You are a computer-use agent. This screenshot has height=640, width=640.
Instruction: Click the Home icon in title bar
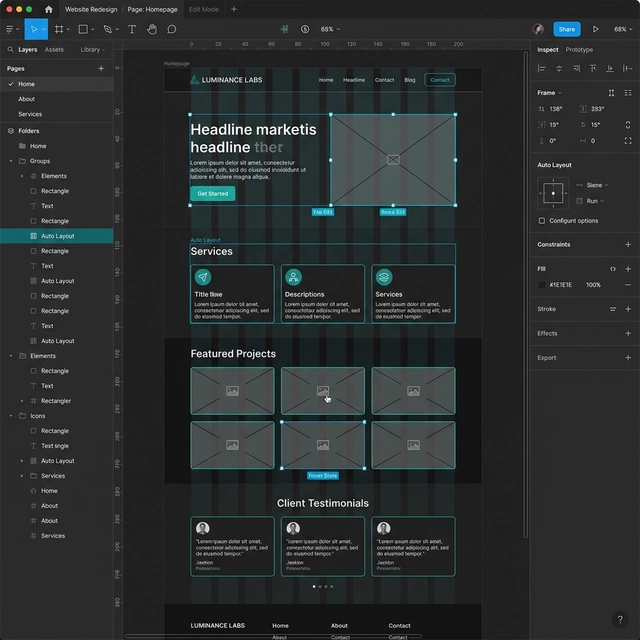point(49,9)
